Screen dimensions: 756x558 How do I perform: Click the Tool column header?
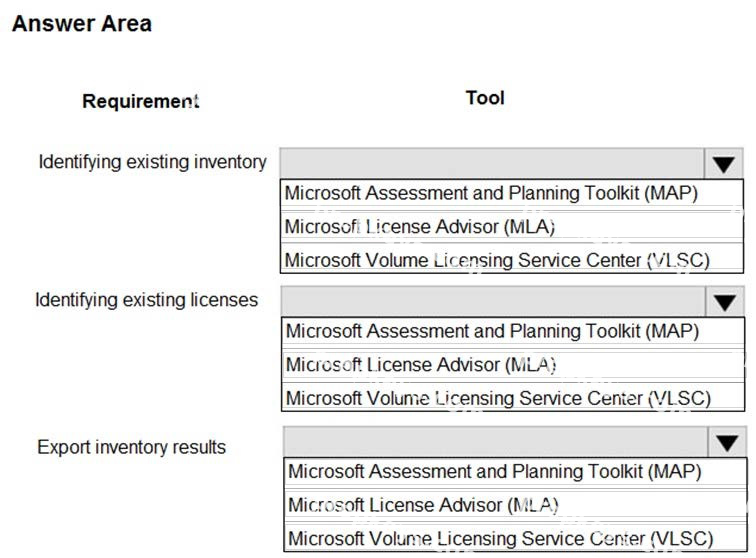click(485, 98)
